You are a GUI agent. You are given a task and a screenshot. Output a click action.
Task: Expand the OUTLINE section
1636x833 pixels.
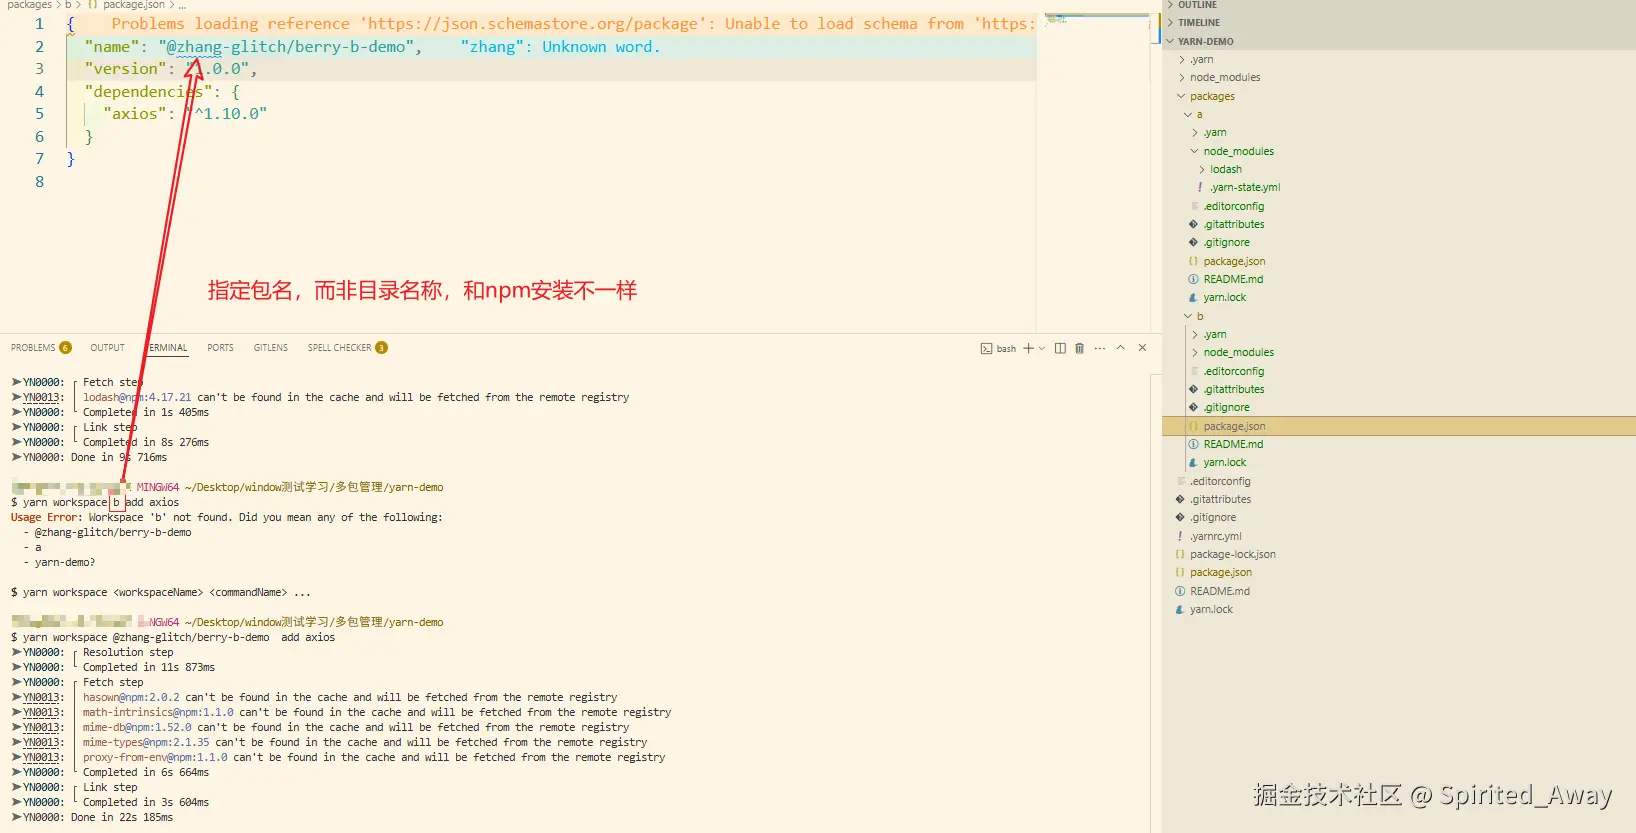click(x=1197, y=5)
